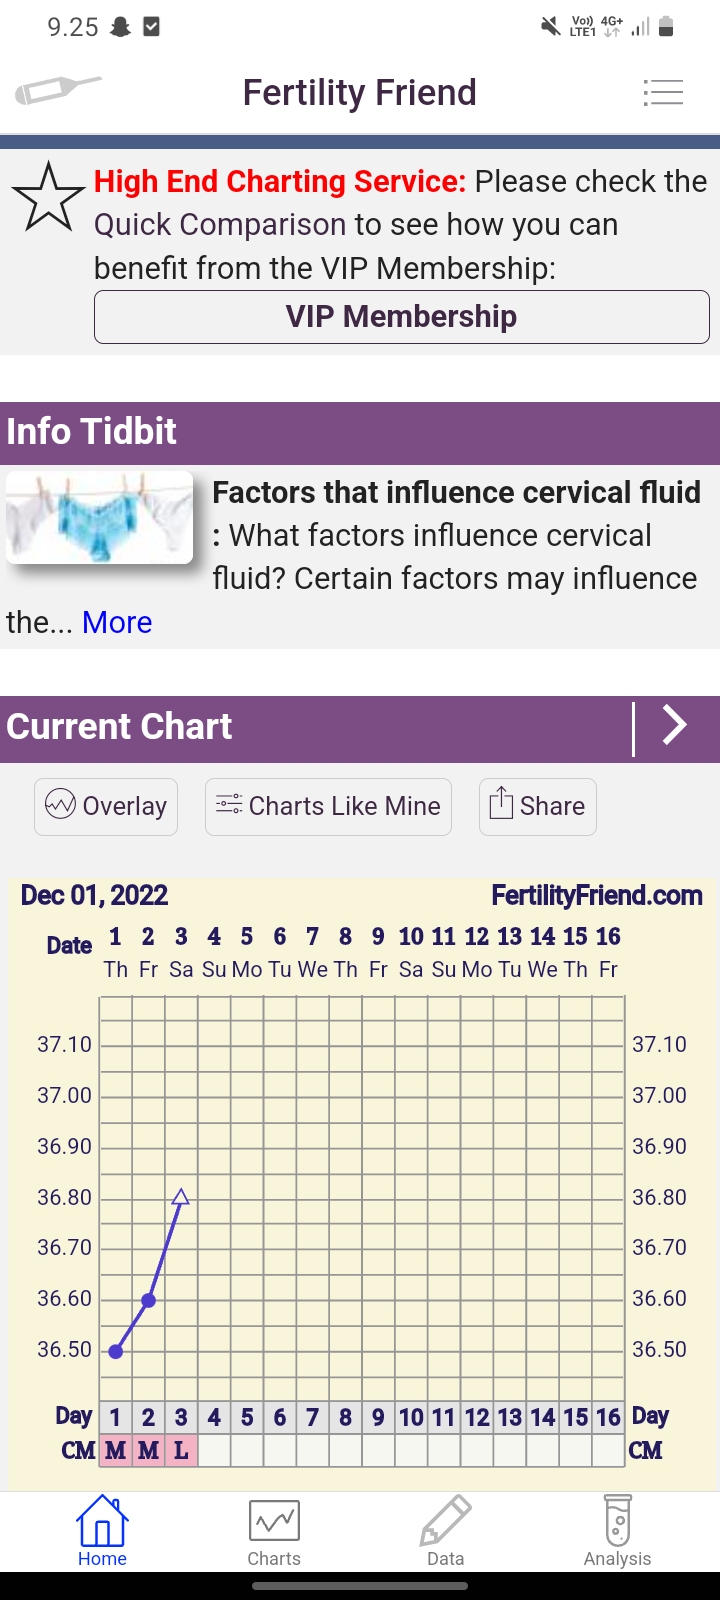The image size is (720, 1600).
Task: Select the day 1 temperature point
Action: (116, 1351)
